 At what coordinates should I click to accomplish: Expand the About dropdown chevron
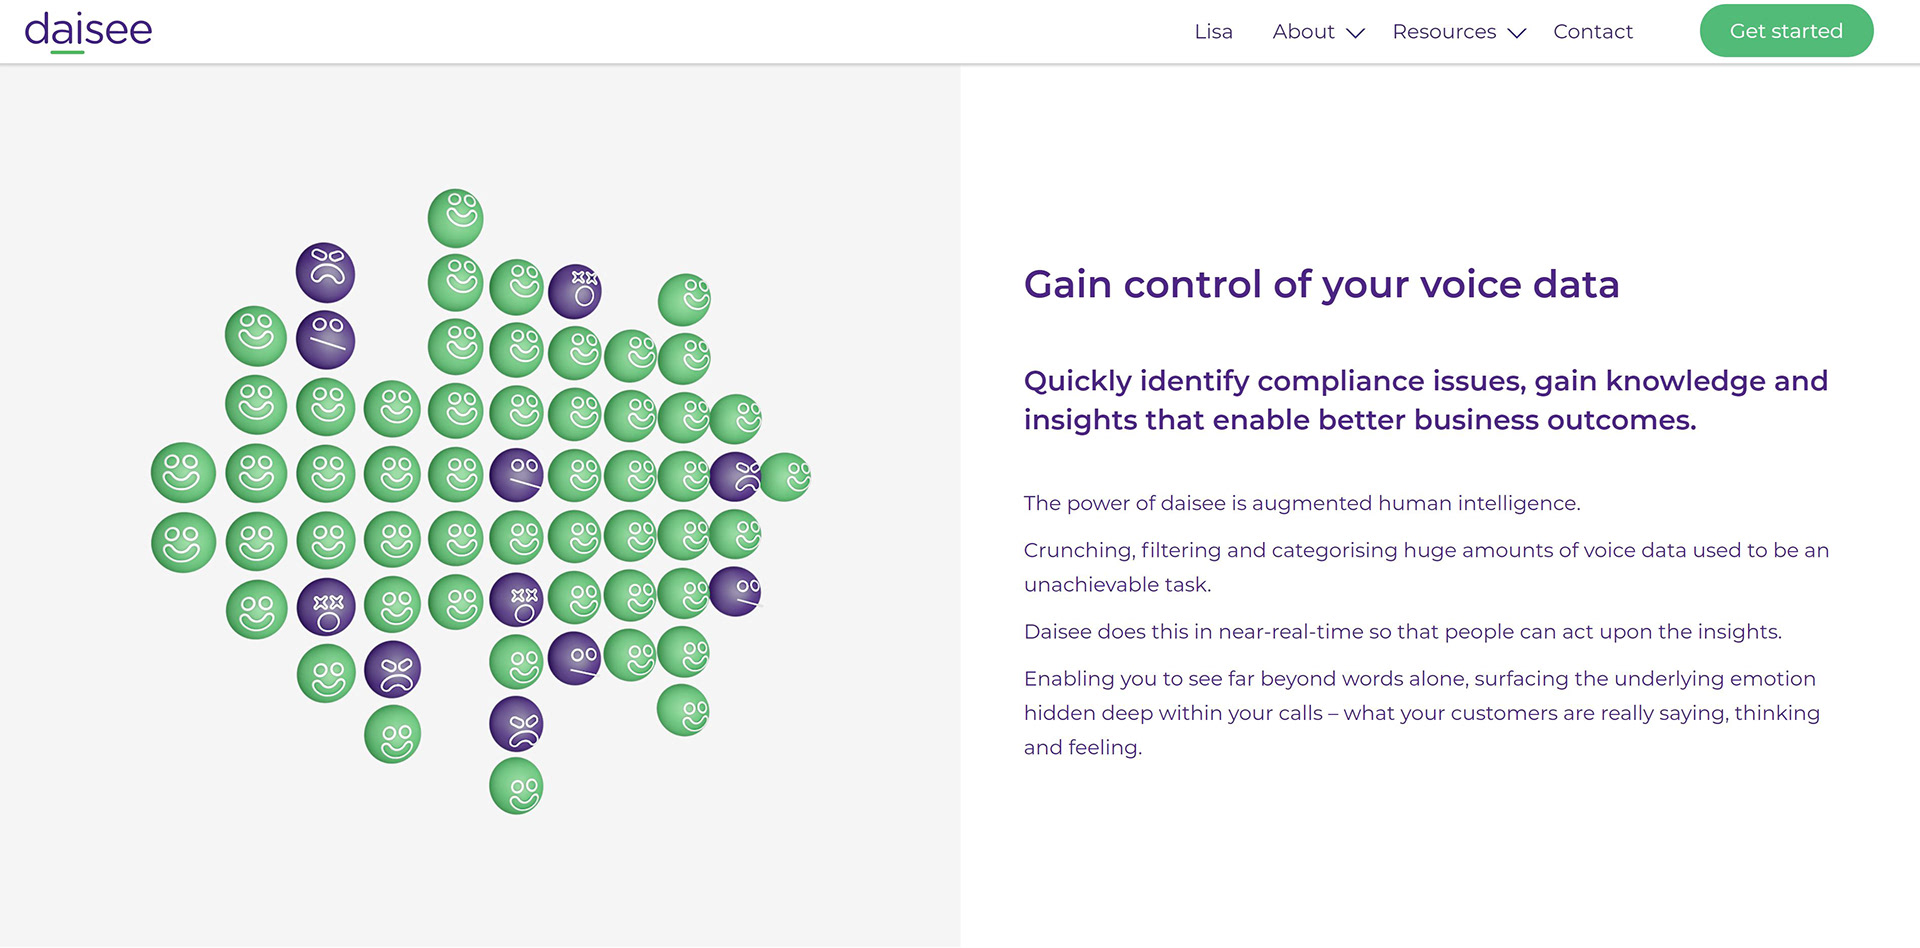pos(1355,33)
